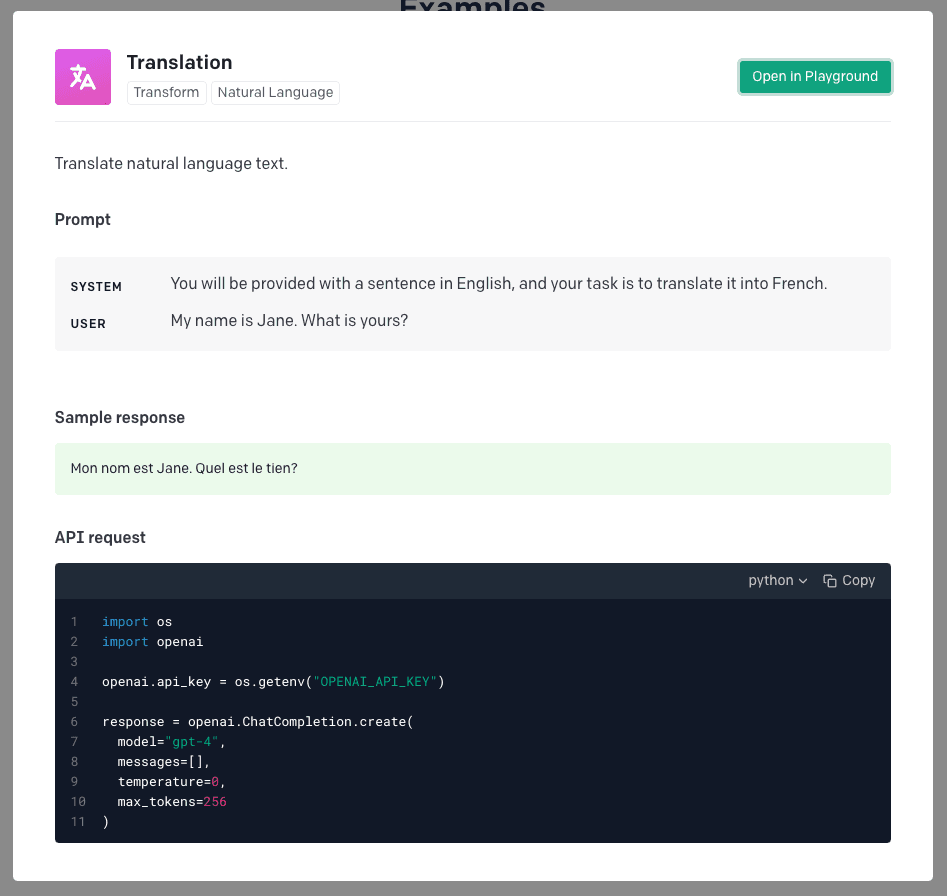
Task: Select the Natural Language tag
Action: (x=275, y=93)
